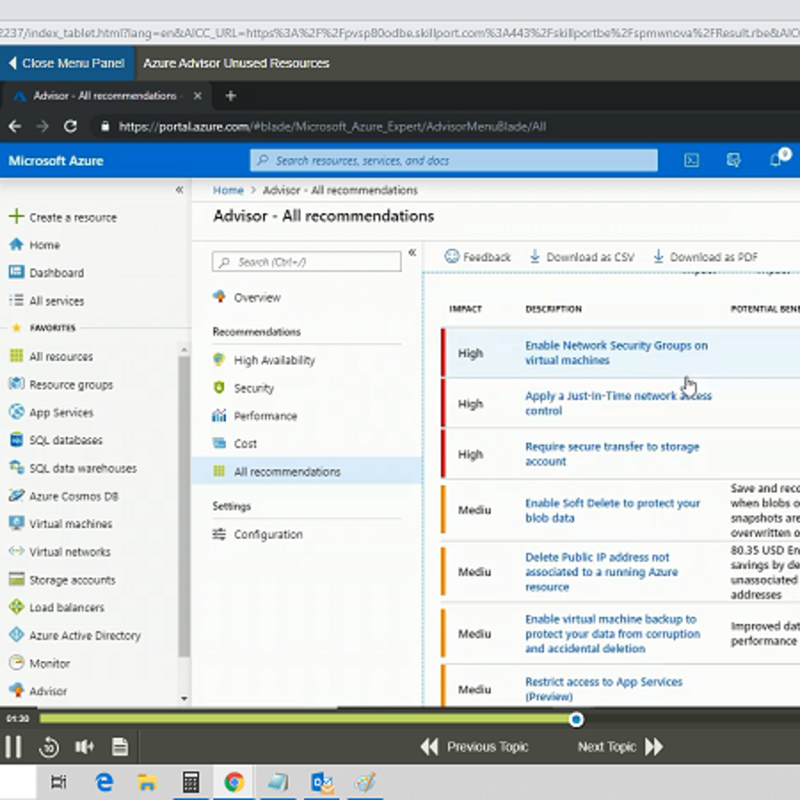Close the Menu Panel in the player

67,63
